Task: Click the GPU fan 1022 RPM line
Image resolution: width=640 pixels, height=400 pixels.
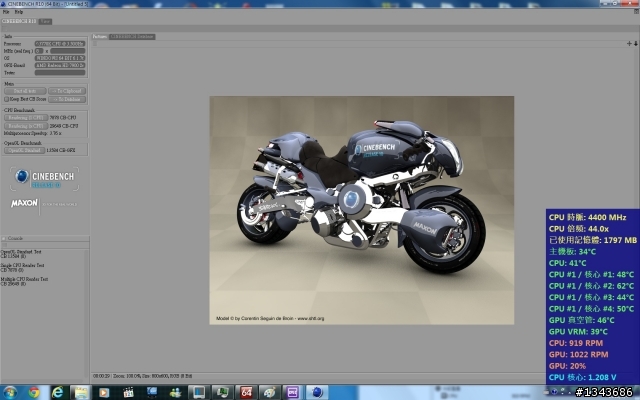Action: tap(578, 355)
